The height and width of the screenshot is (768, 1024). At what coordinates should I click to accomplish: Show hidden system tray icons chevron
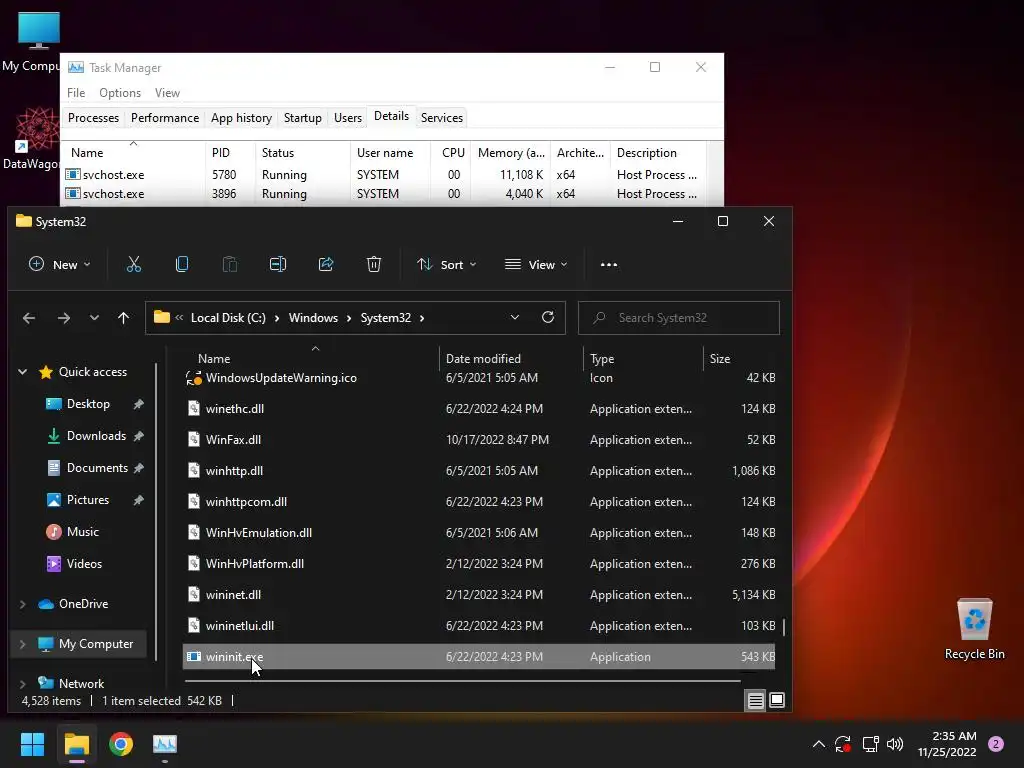[x=818, y=744]
